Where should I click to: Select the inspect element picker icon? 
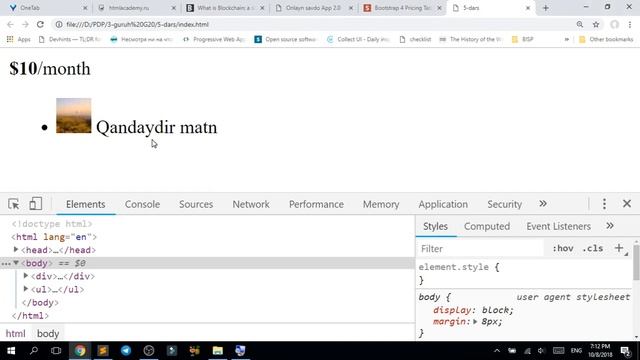(x=13, y=204)
